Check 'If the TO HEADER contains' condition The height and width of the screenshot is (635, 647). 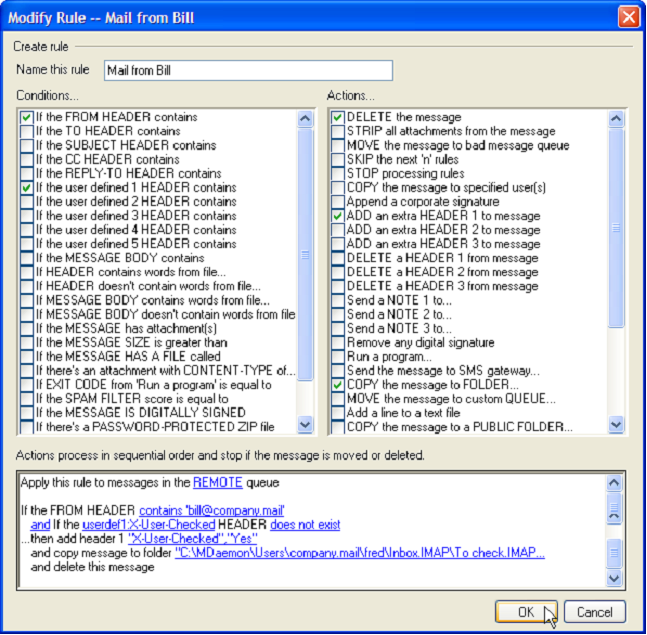[x=26, y=131]
